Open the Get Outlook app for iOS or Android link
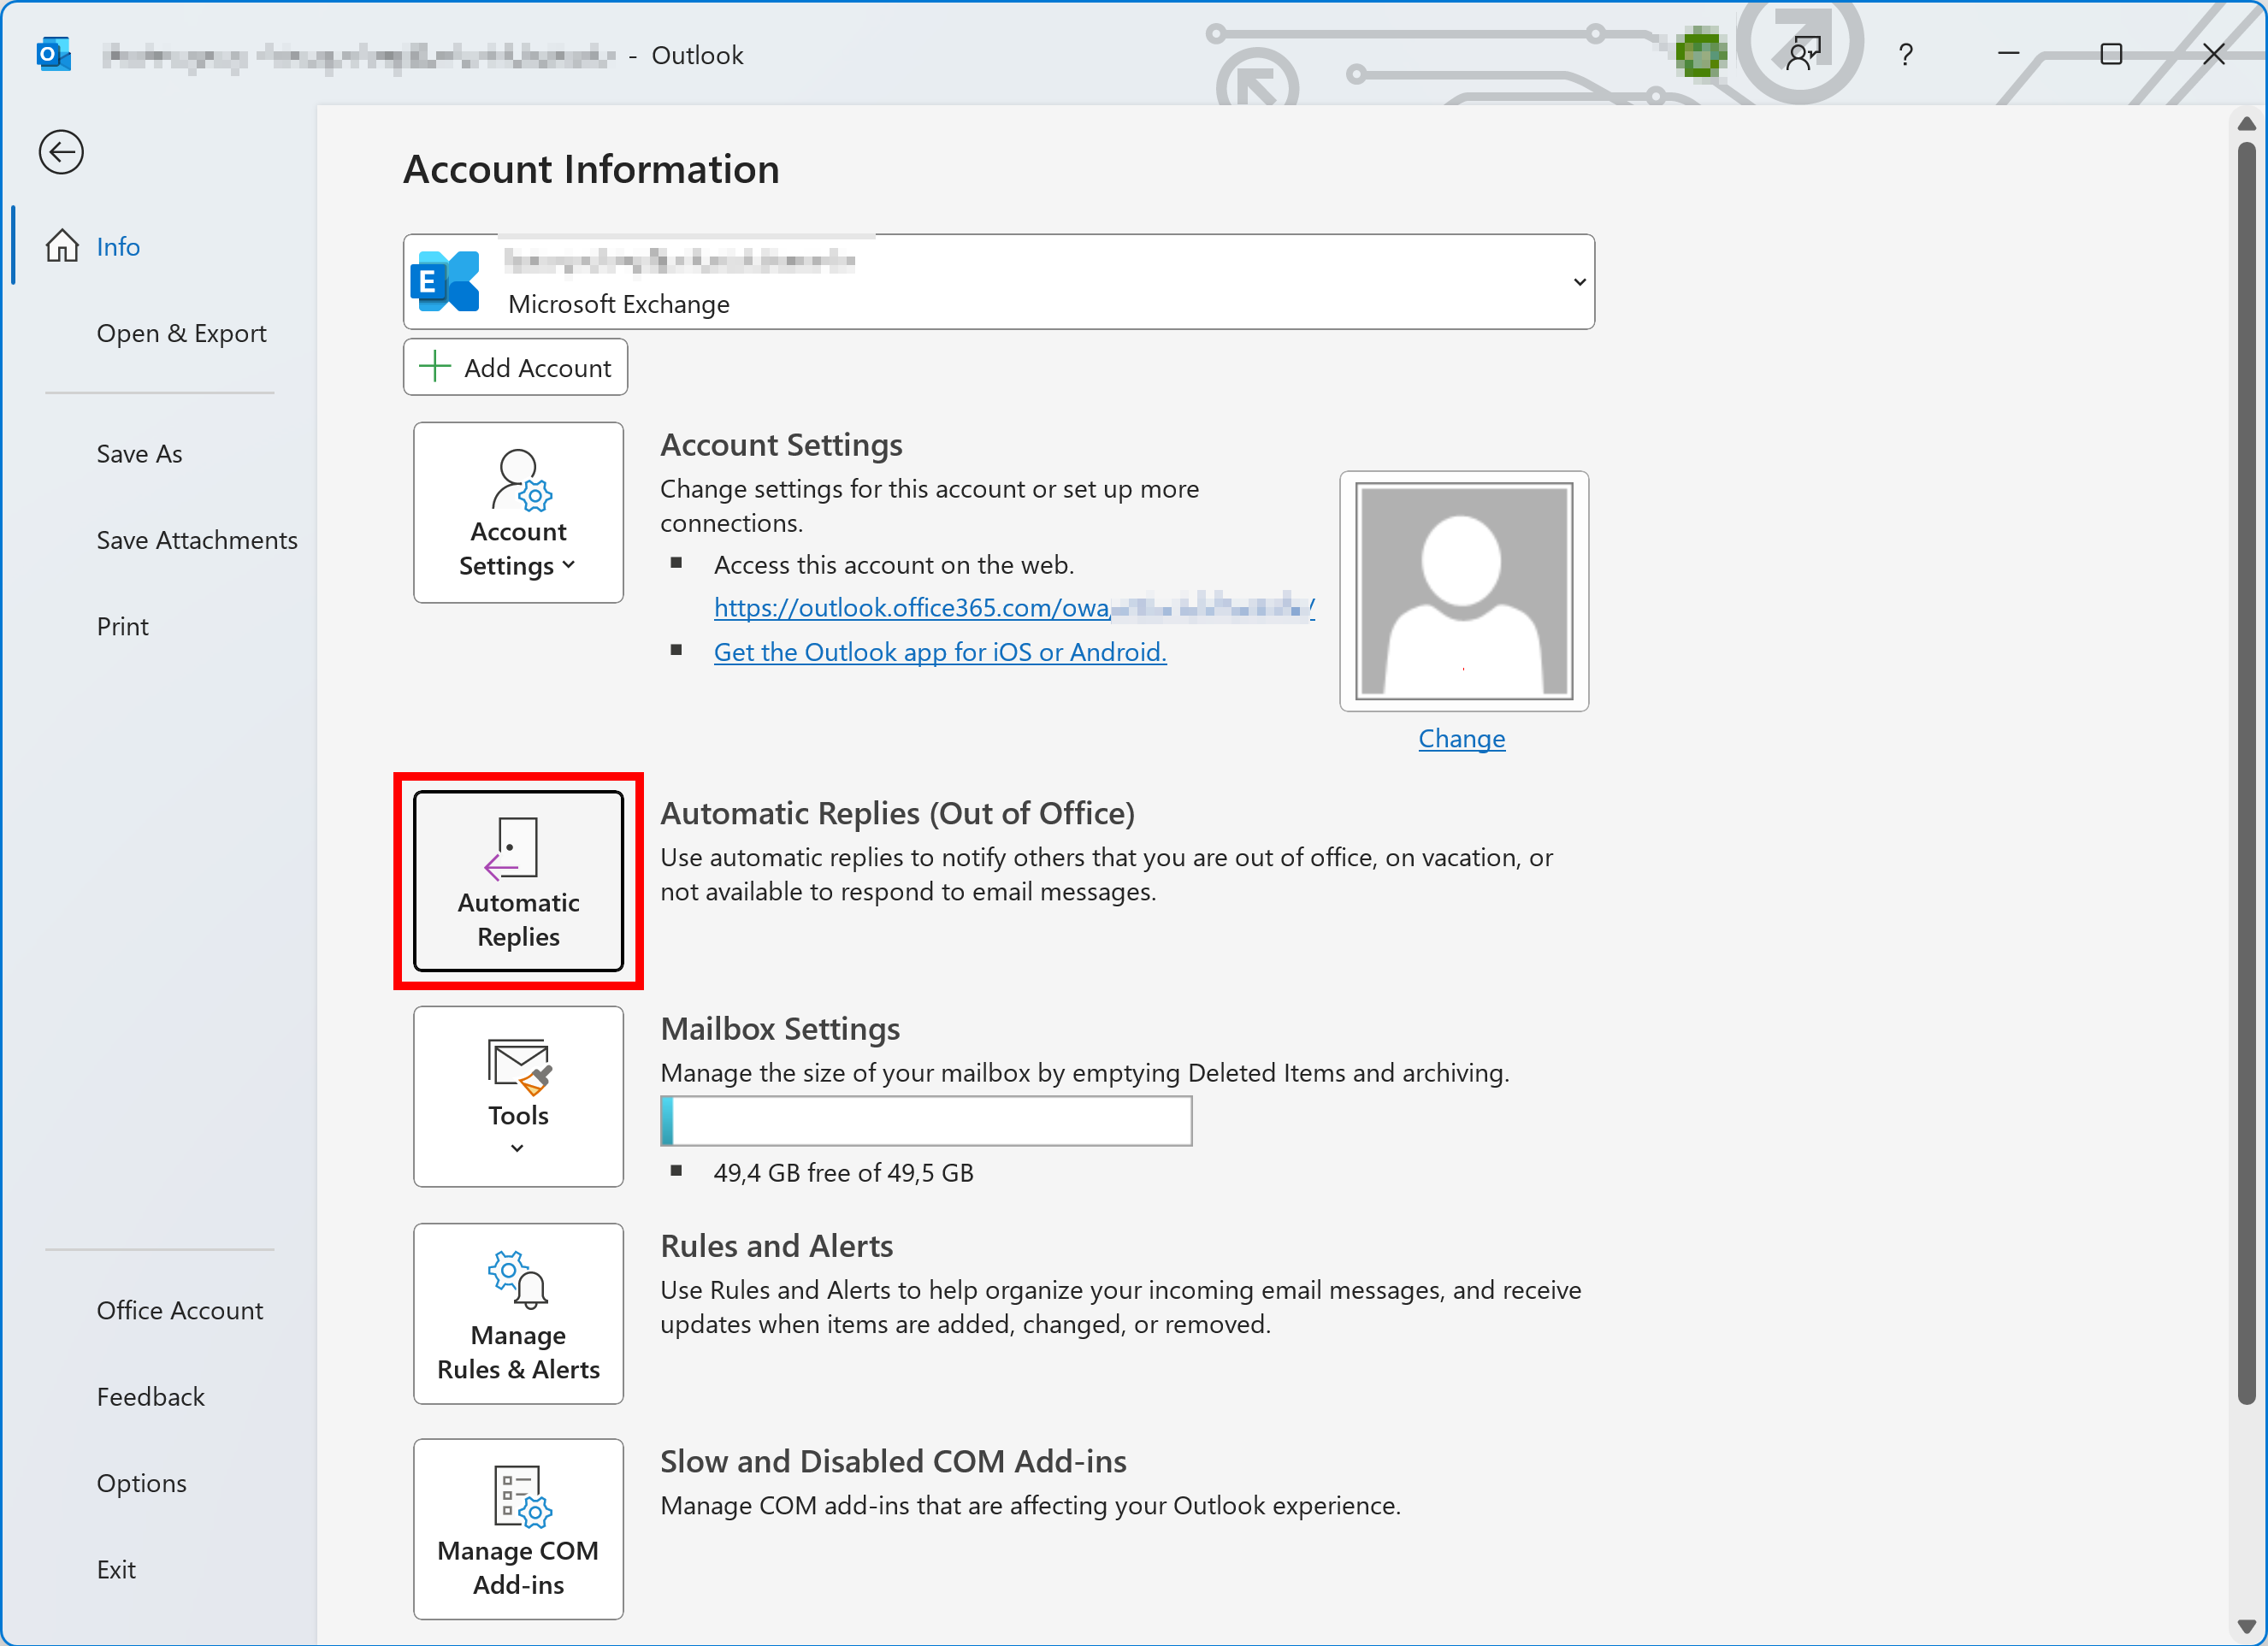 (939, 652)
